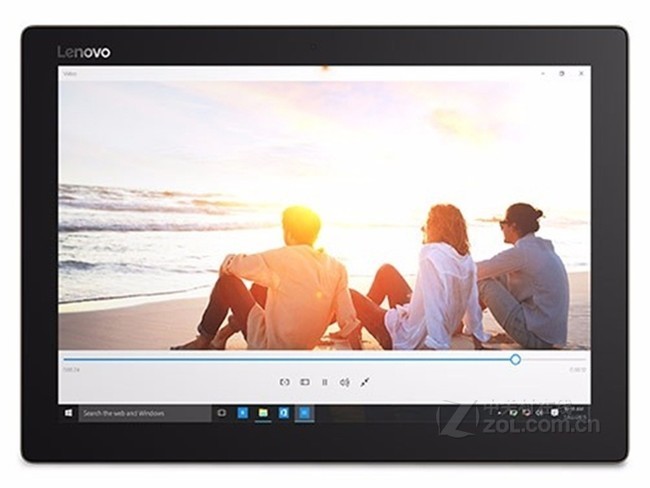Click the volume speaker icon
This screenshot has height=488, width=650.
(x=344, y=382)
